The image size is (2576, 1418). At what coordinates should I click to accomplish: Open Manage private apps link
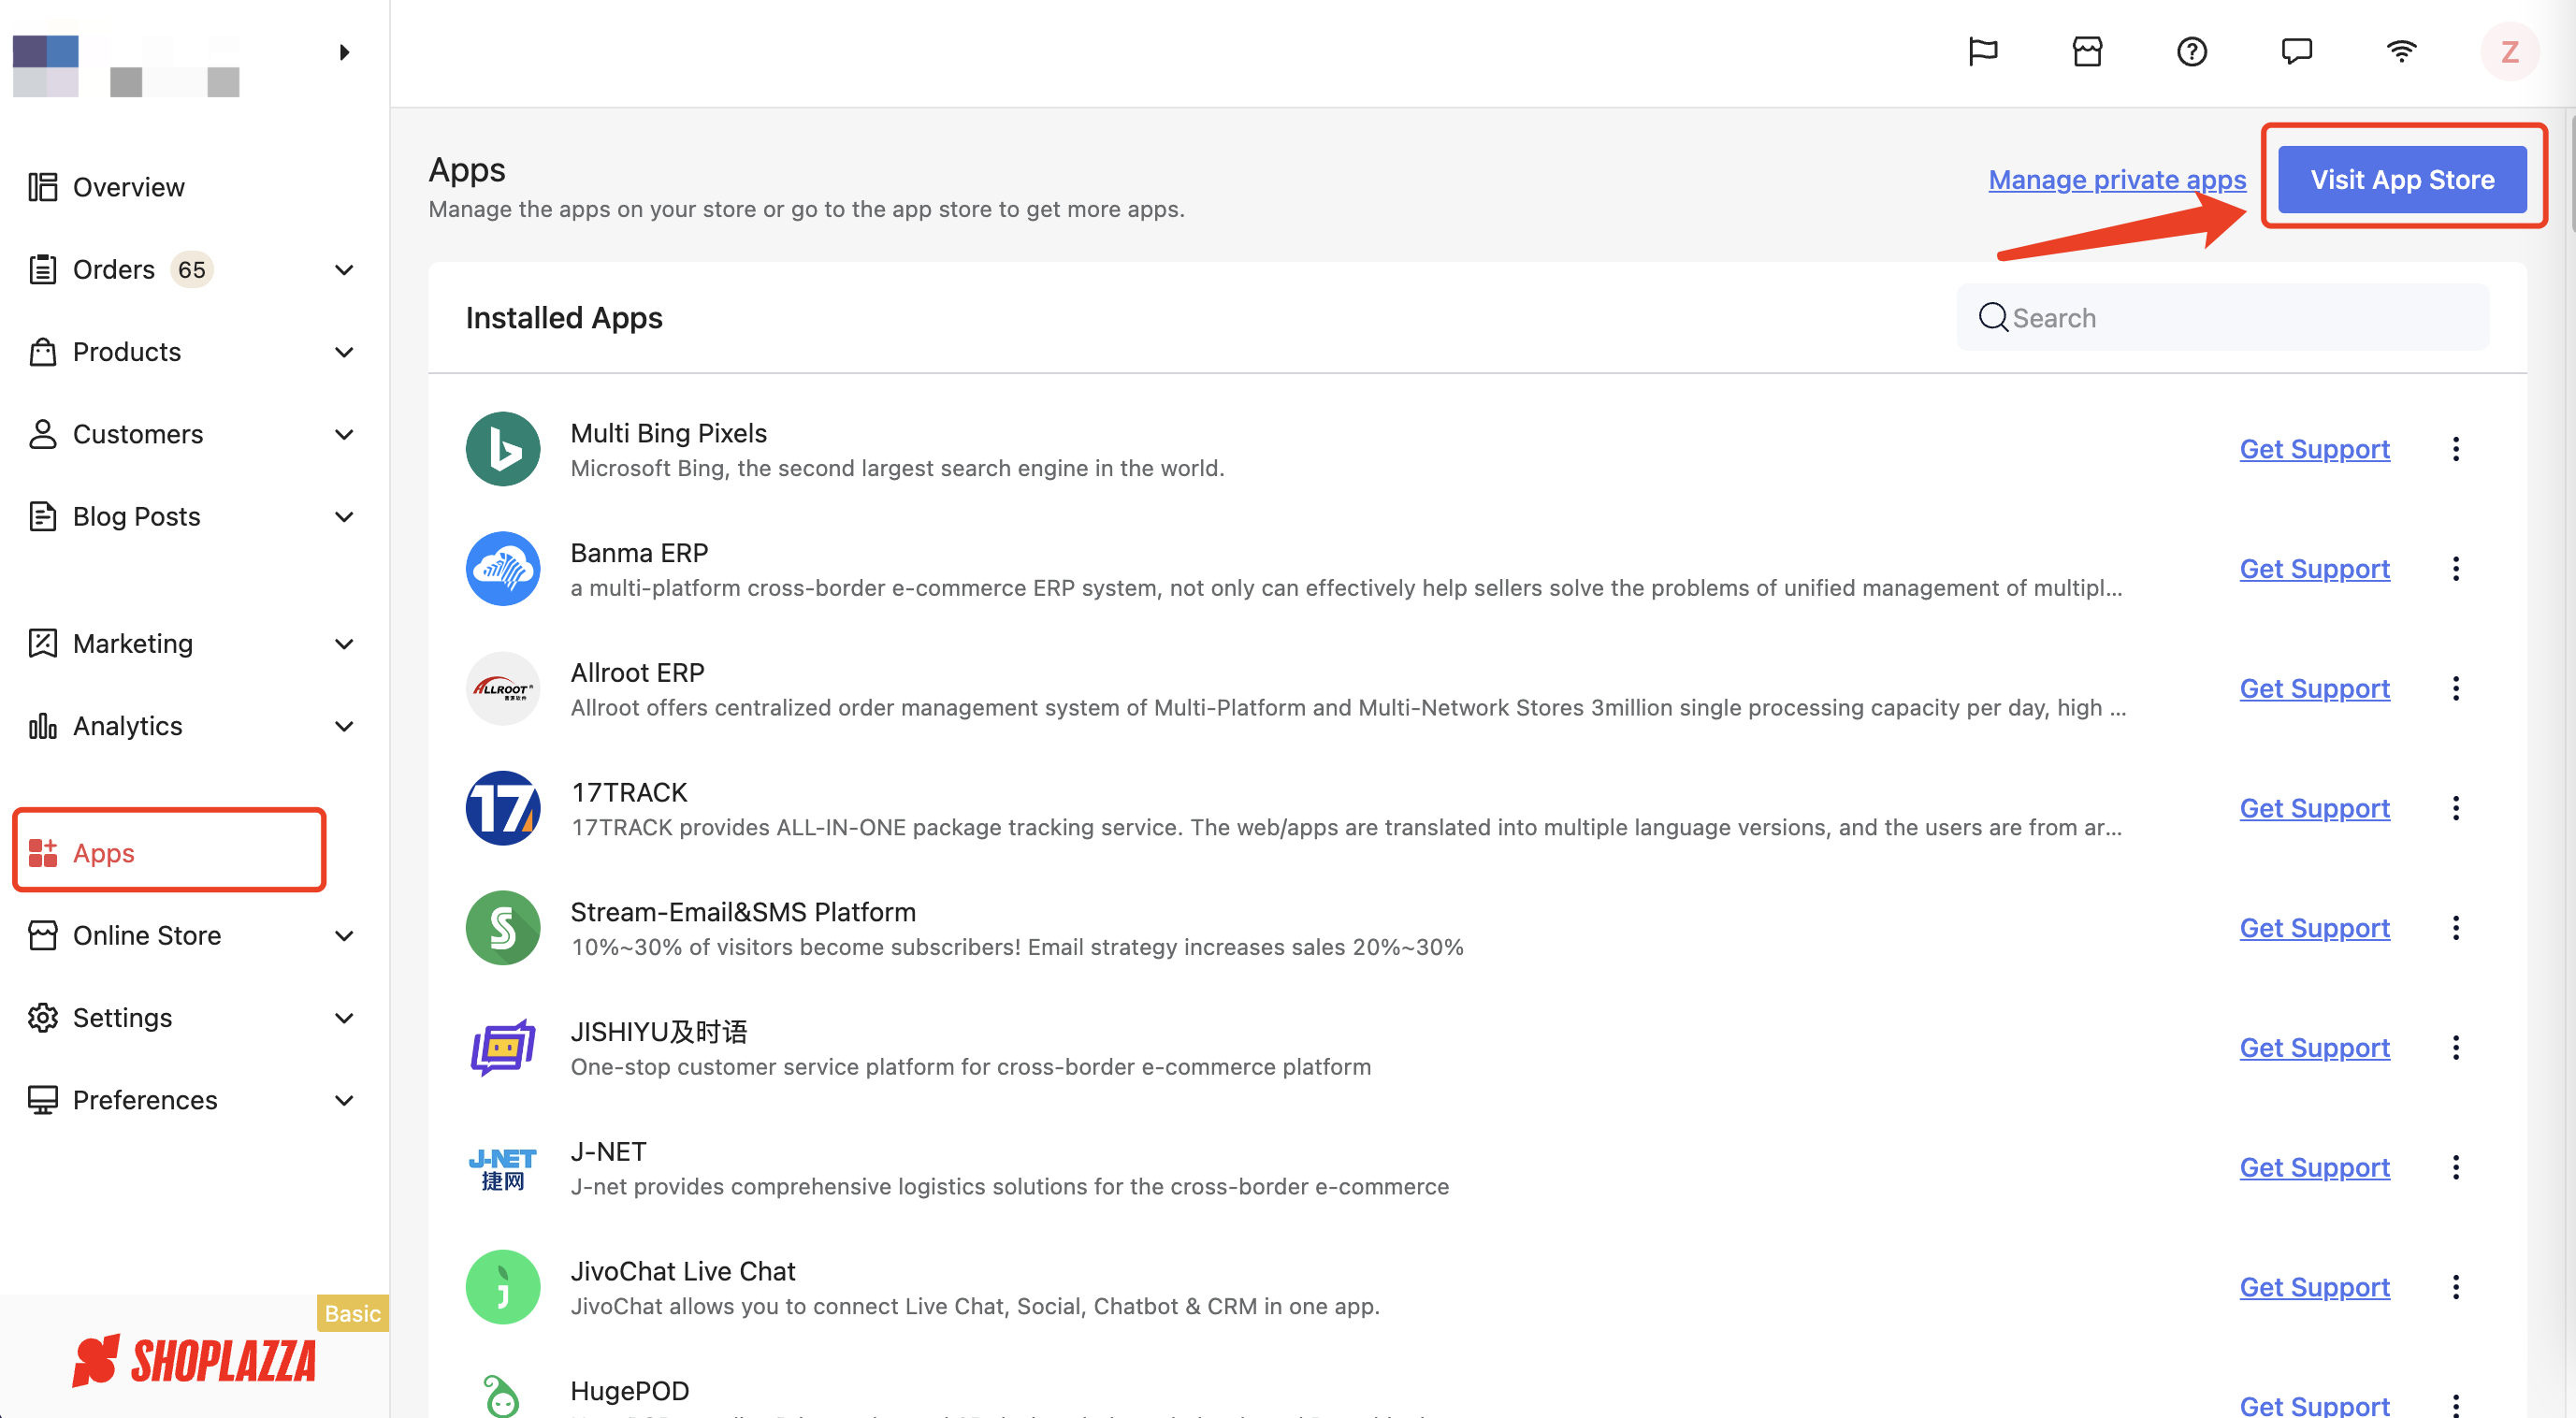click(2117, 179)
